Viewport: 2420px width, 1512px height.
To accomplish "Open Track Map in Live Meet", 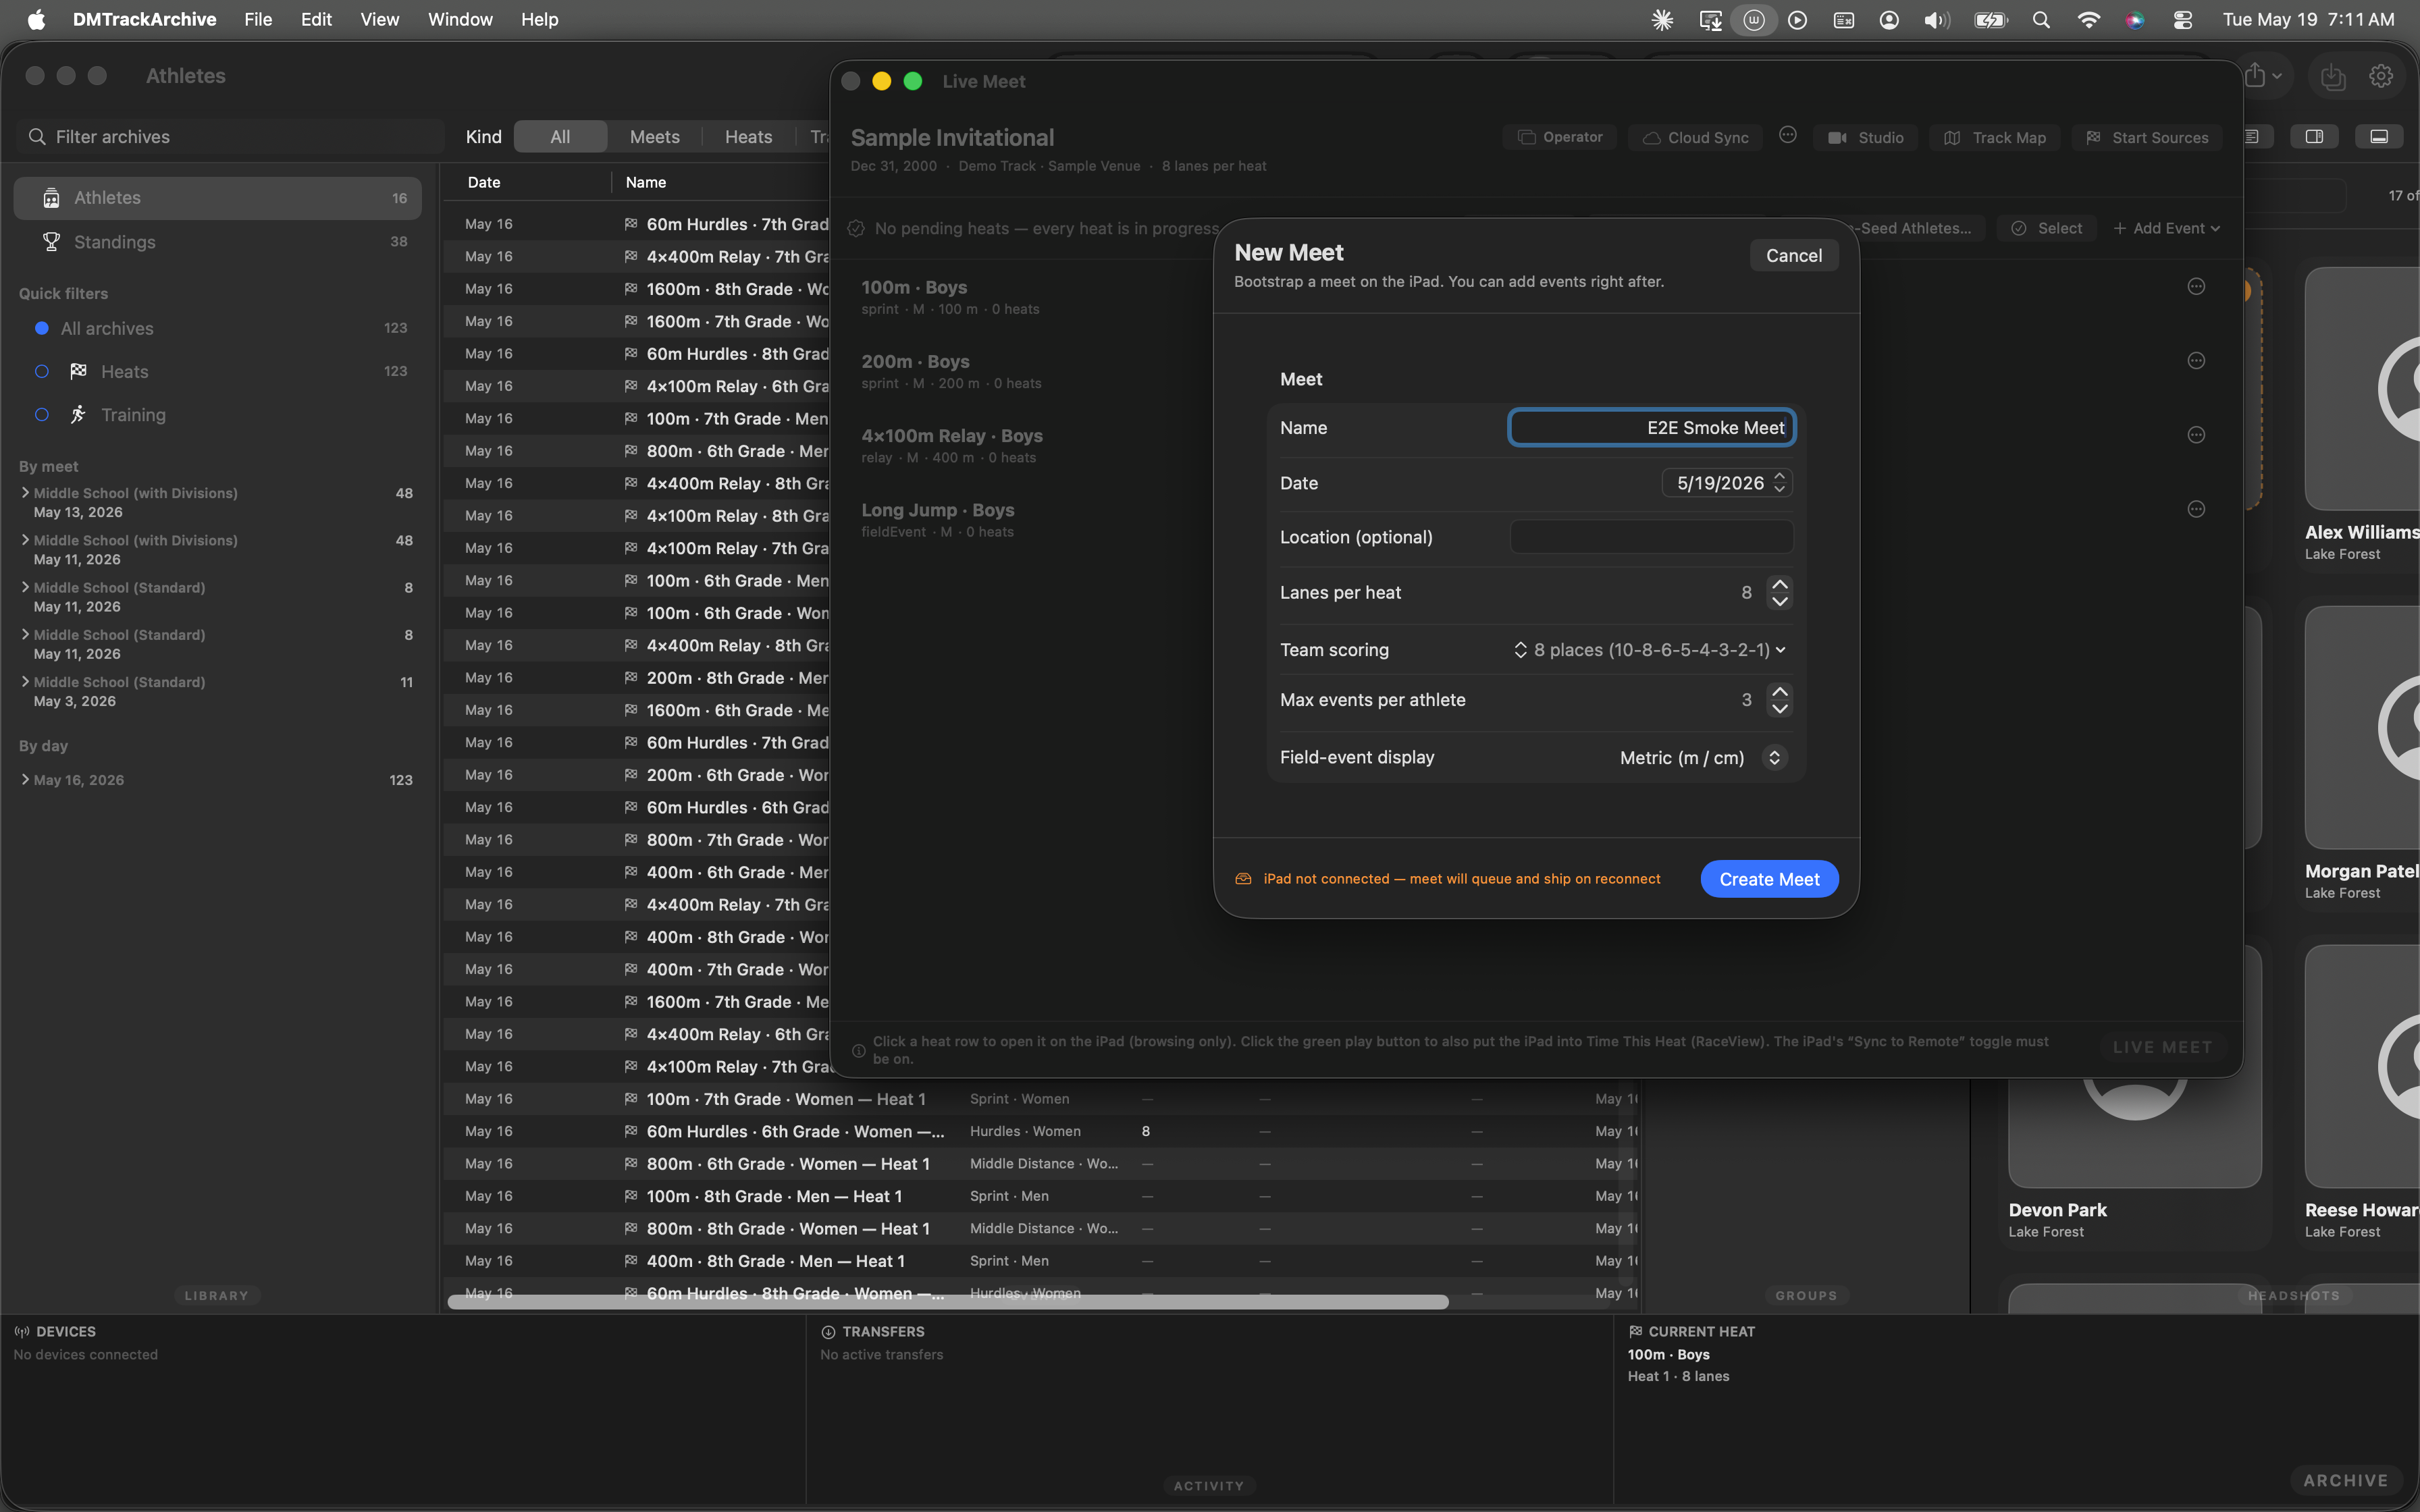I will (1994, 137).
